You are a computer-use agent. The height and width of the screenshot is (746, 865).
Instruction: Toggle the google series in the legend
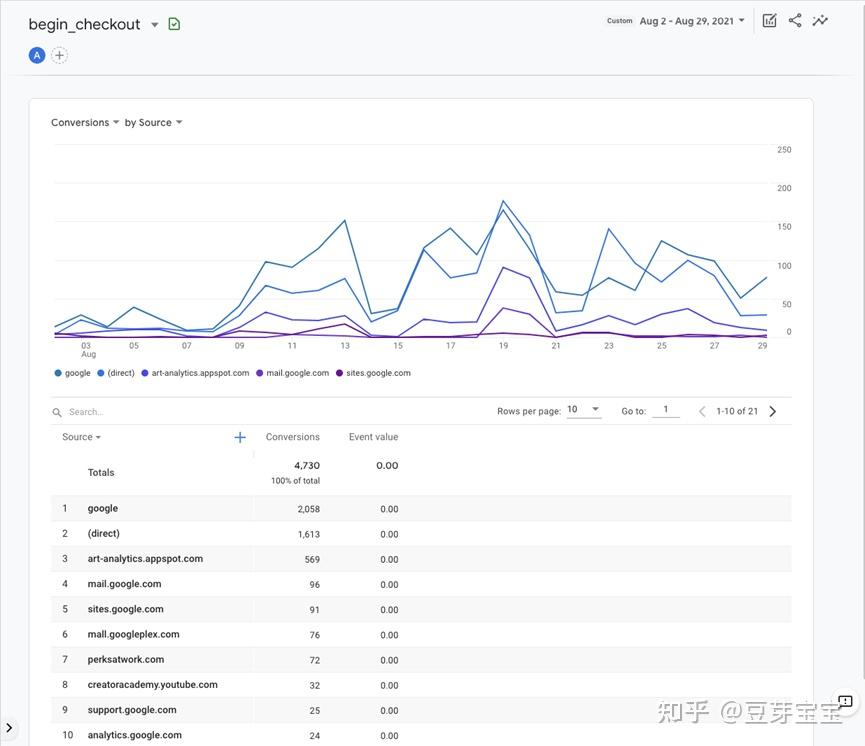72,372
